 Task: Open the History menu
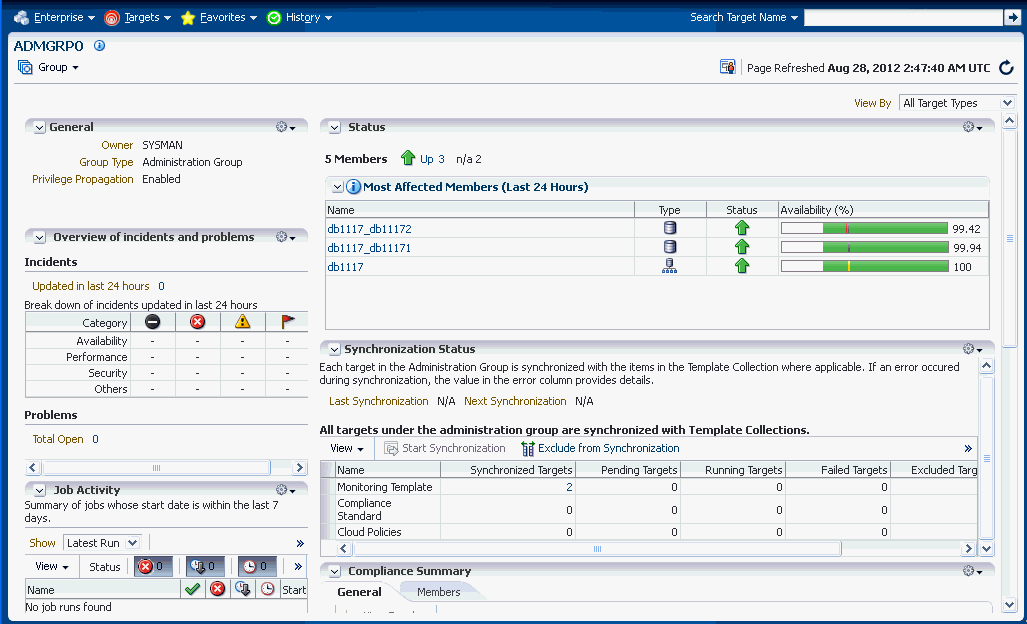pos(299,18)
